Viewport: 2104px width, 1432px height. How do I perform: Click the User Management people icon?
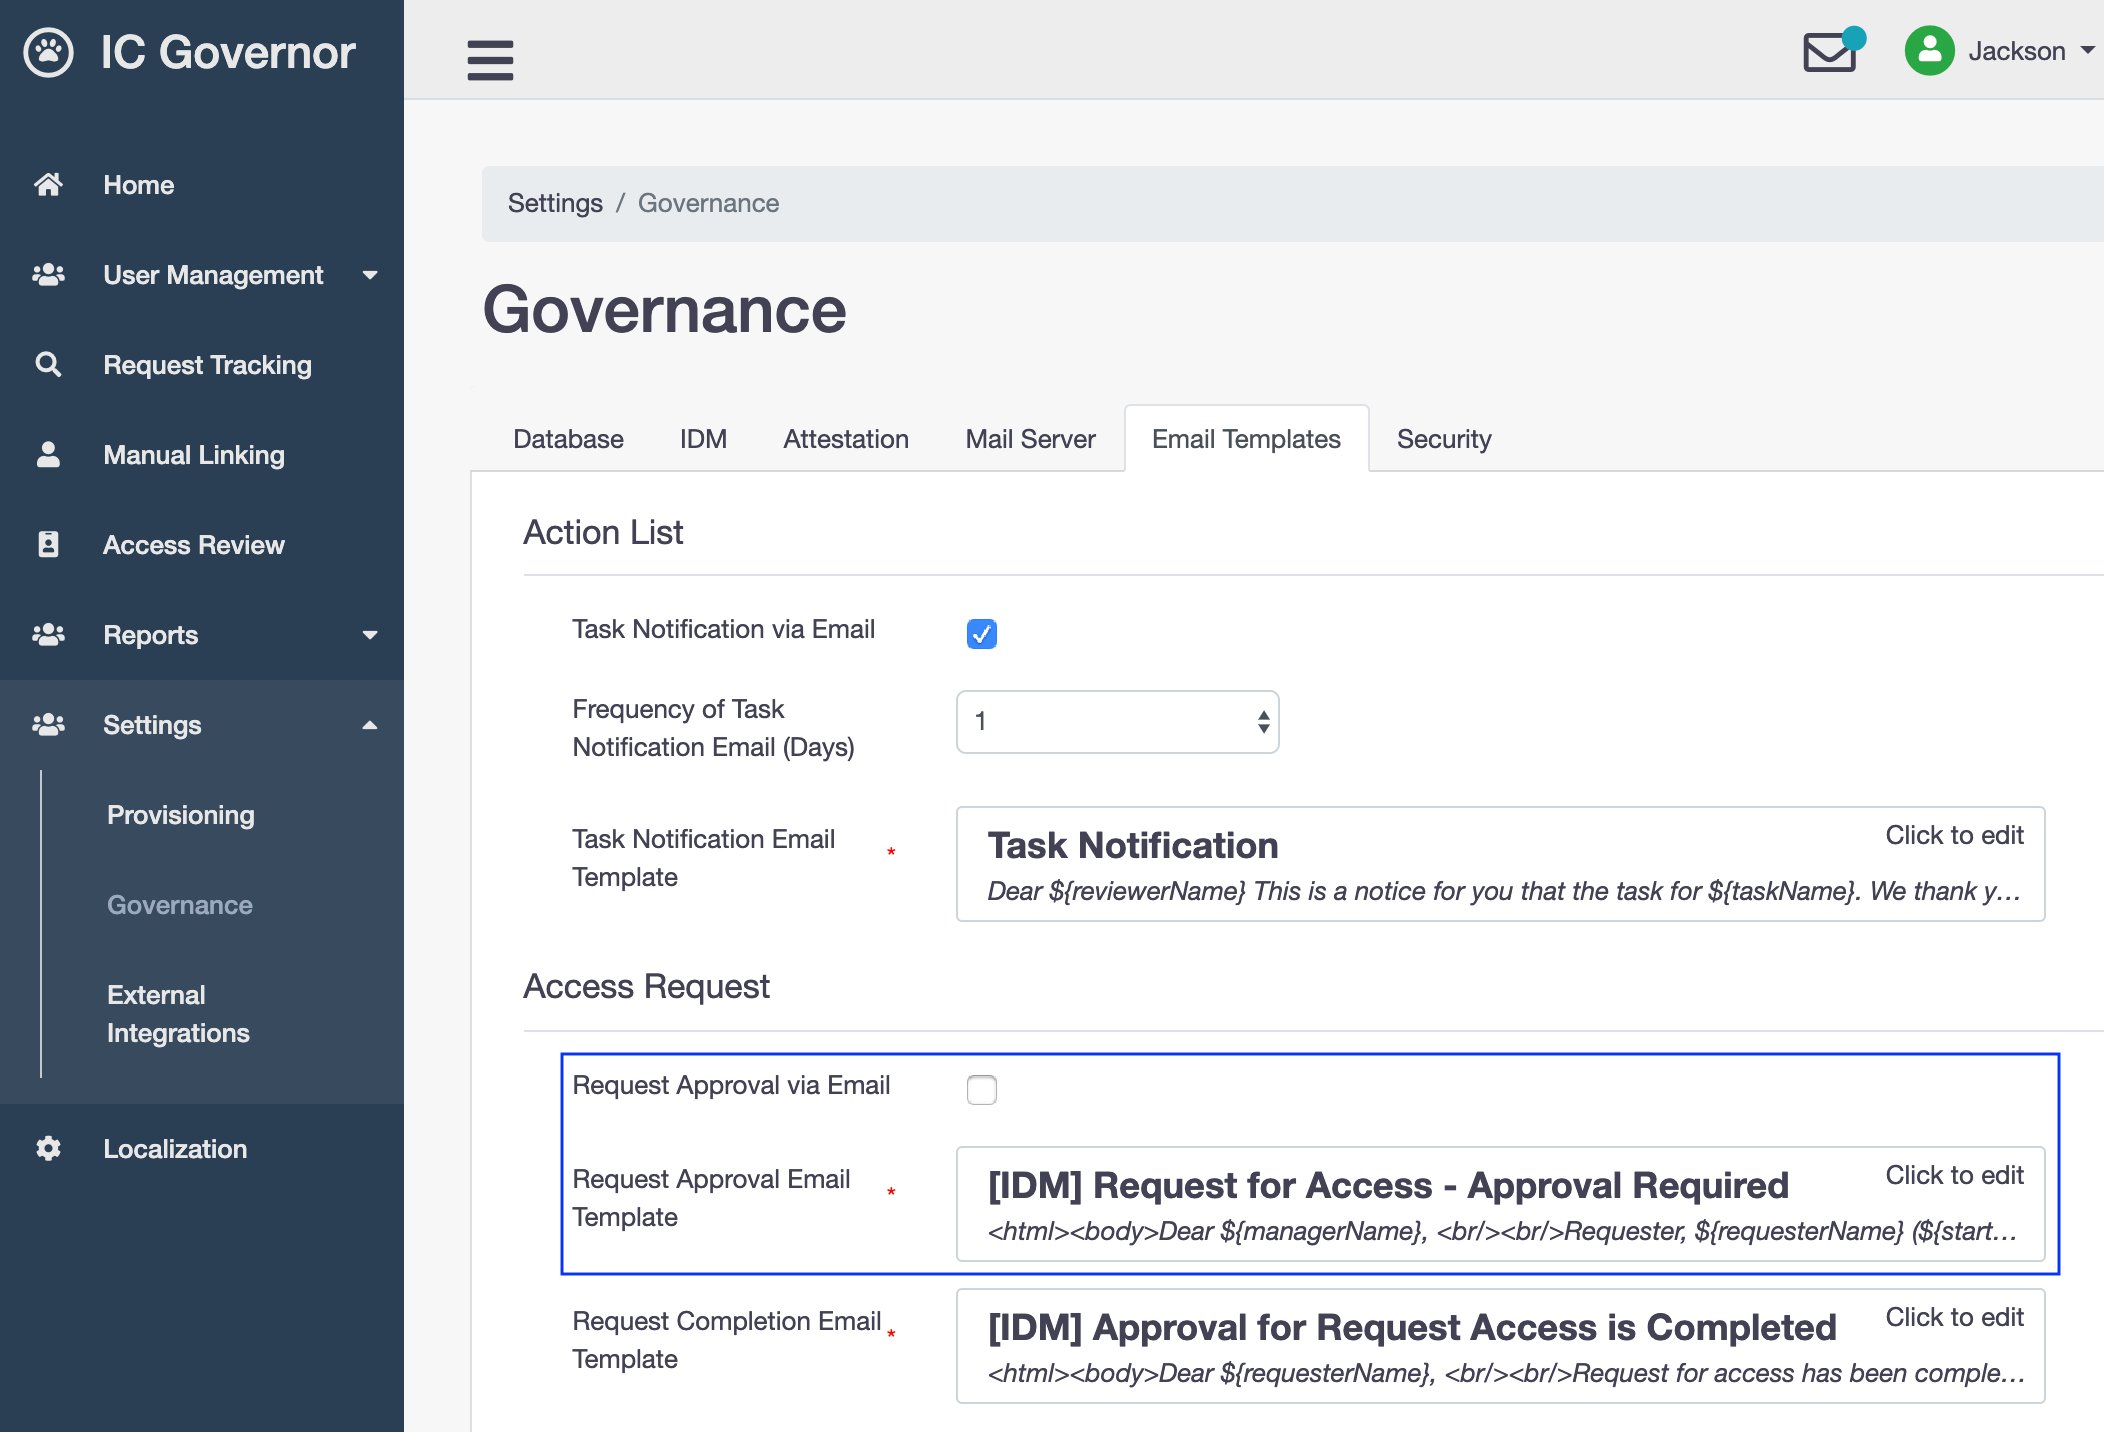coord(48,275)
